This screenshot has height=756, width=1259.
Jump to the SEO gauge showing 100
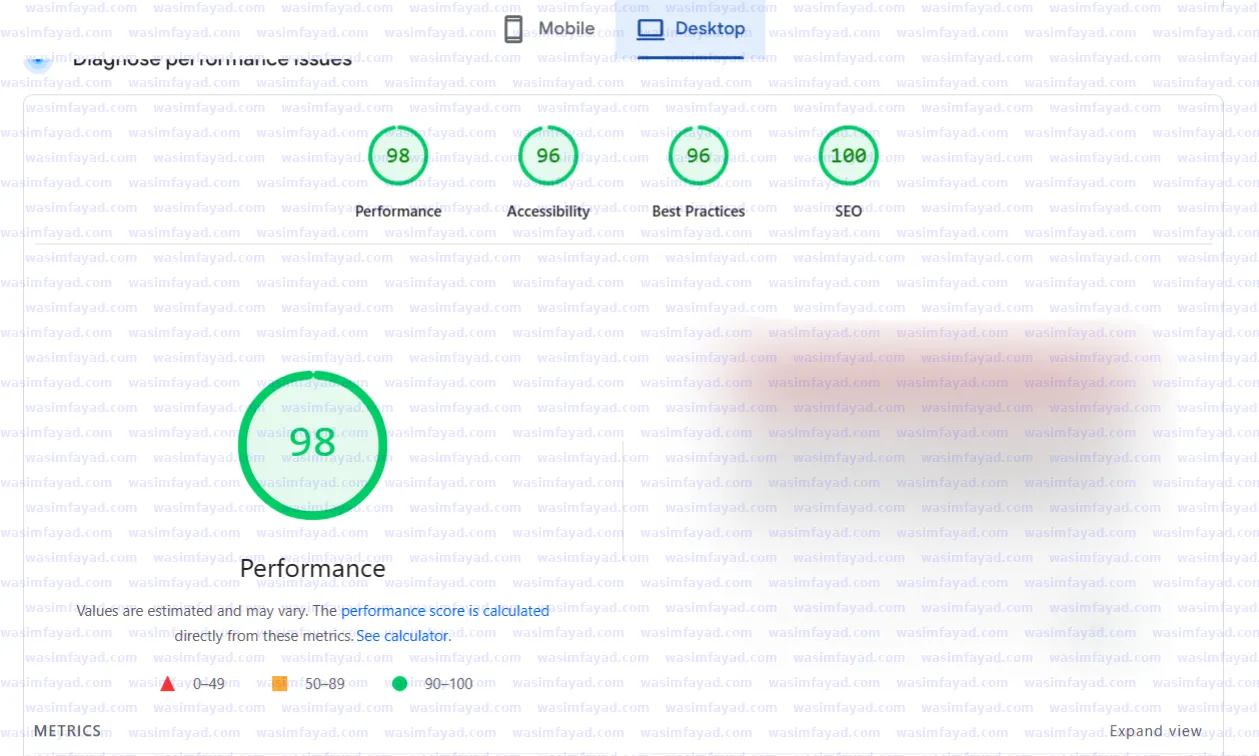(848, 156)
